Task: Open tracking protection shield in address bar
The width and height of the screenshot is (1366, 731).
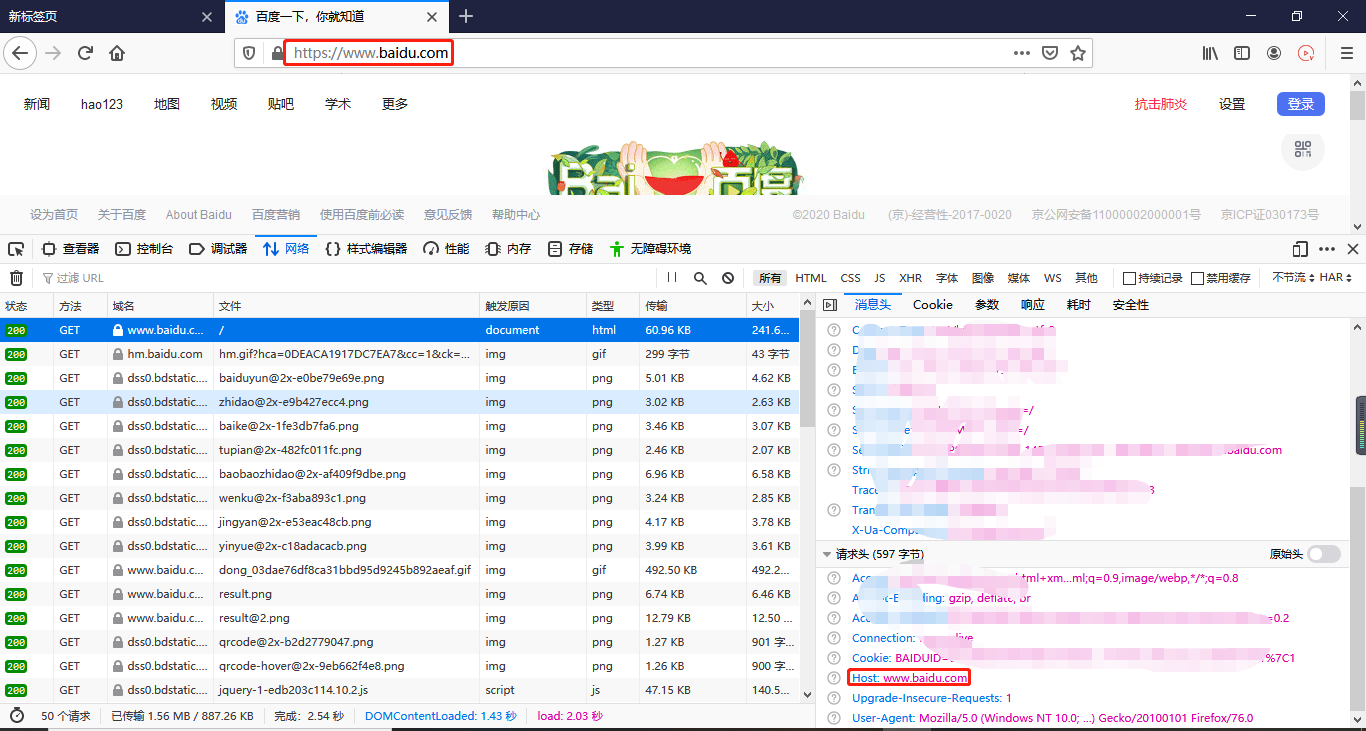Action: click(x=250, y=53)
